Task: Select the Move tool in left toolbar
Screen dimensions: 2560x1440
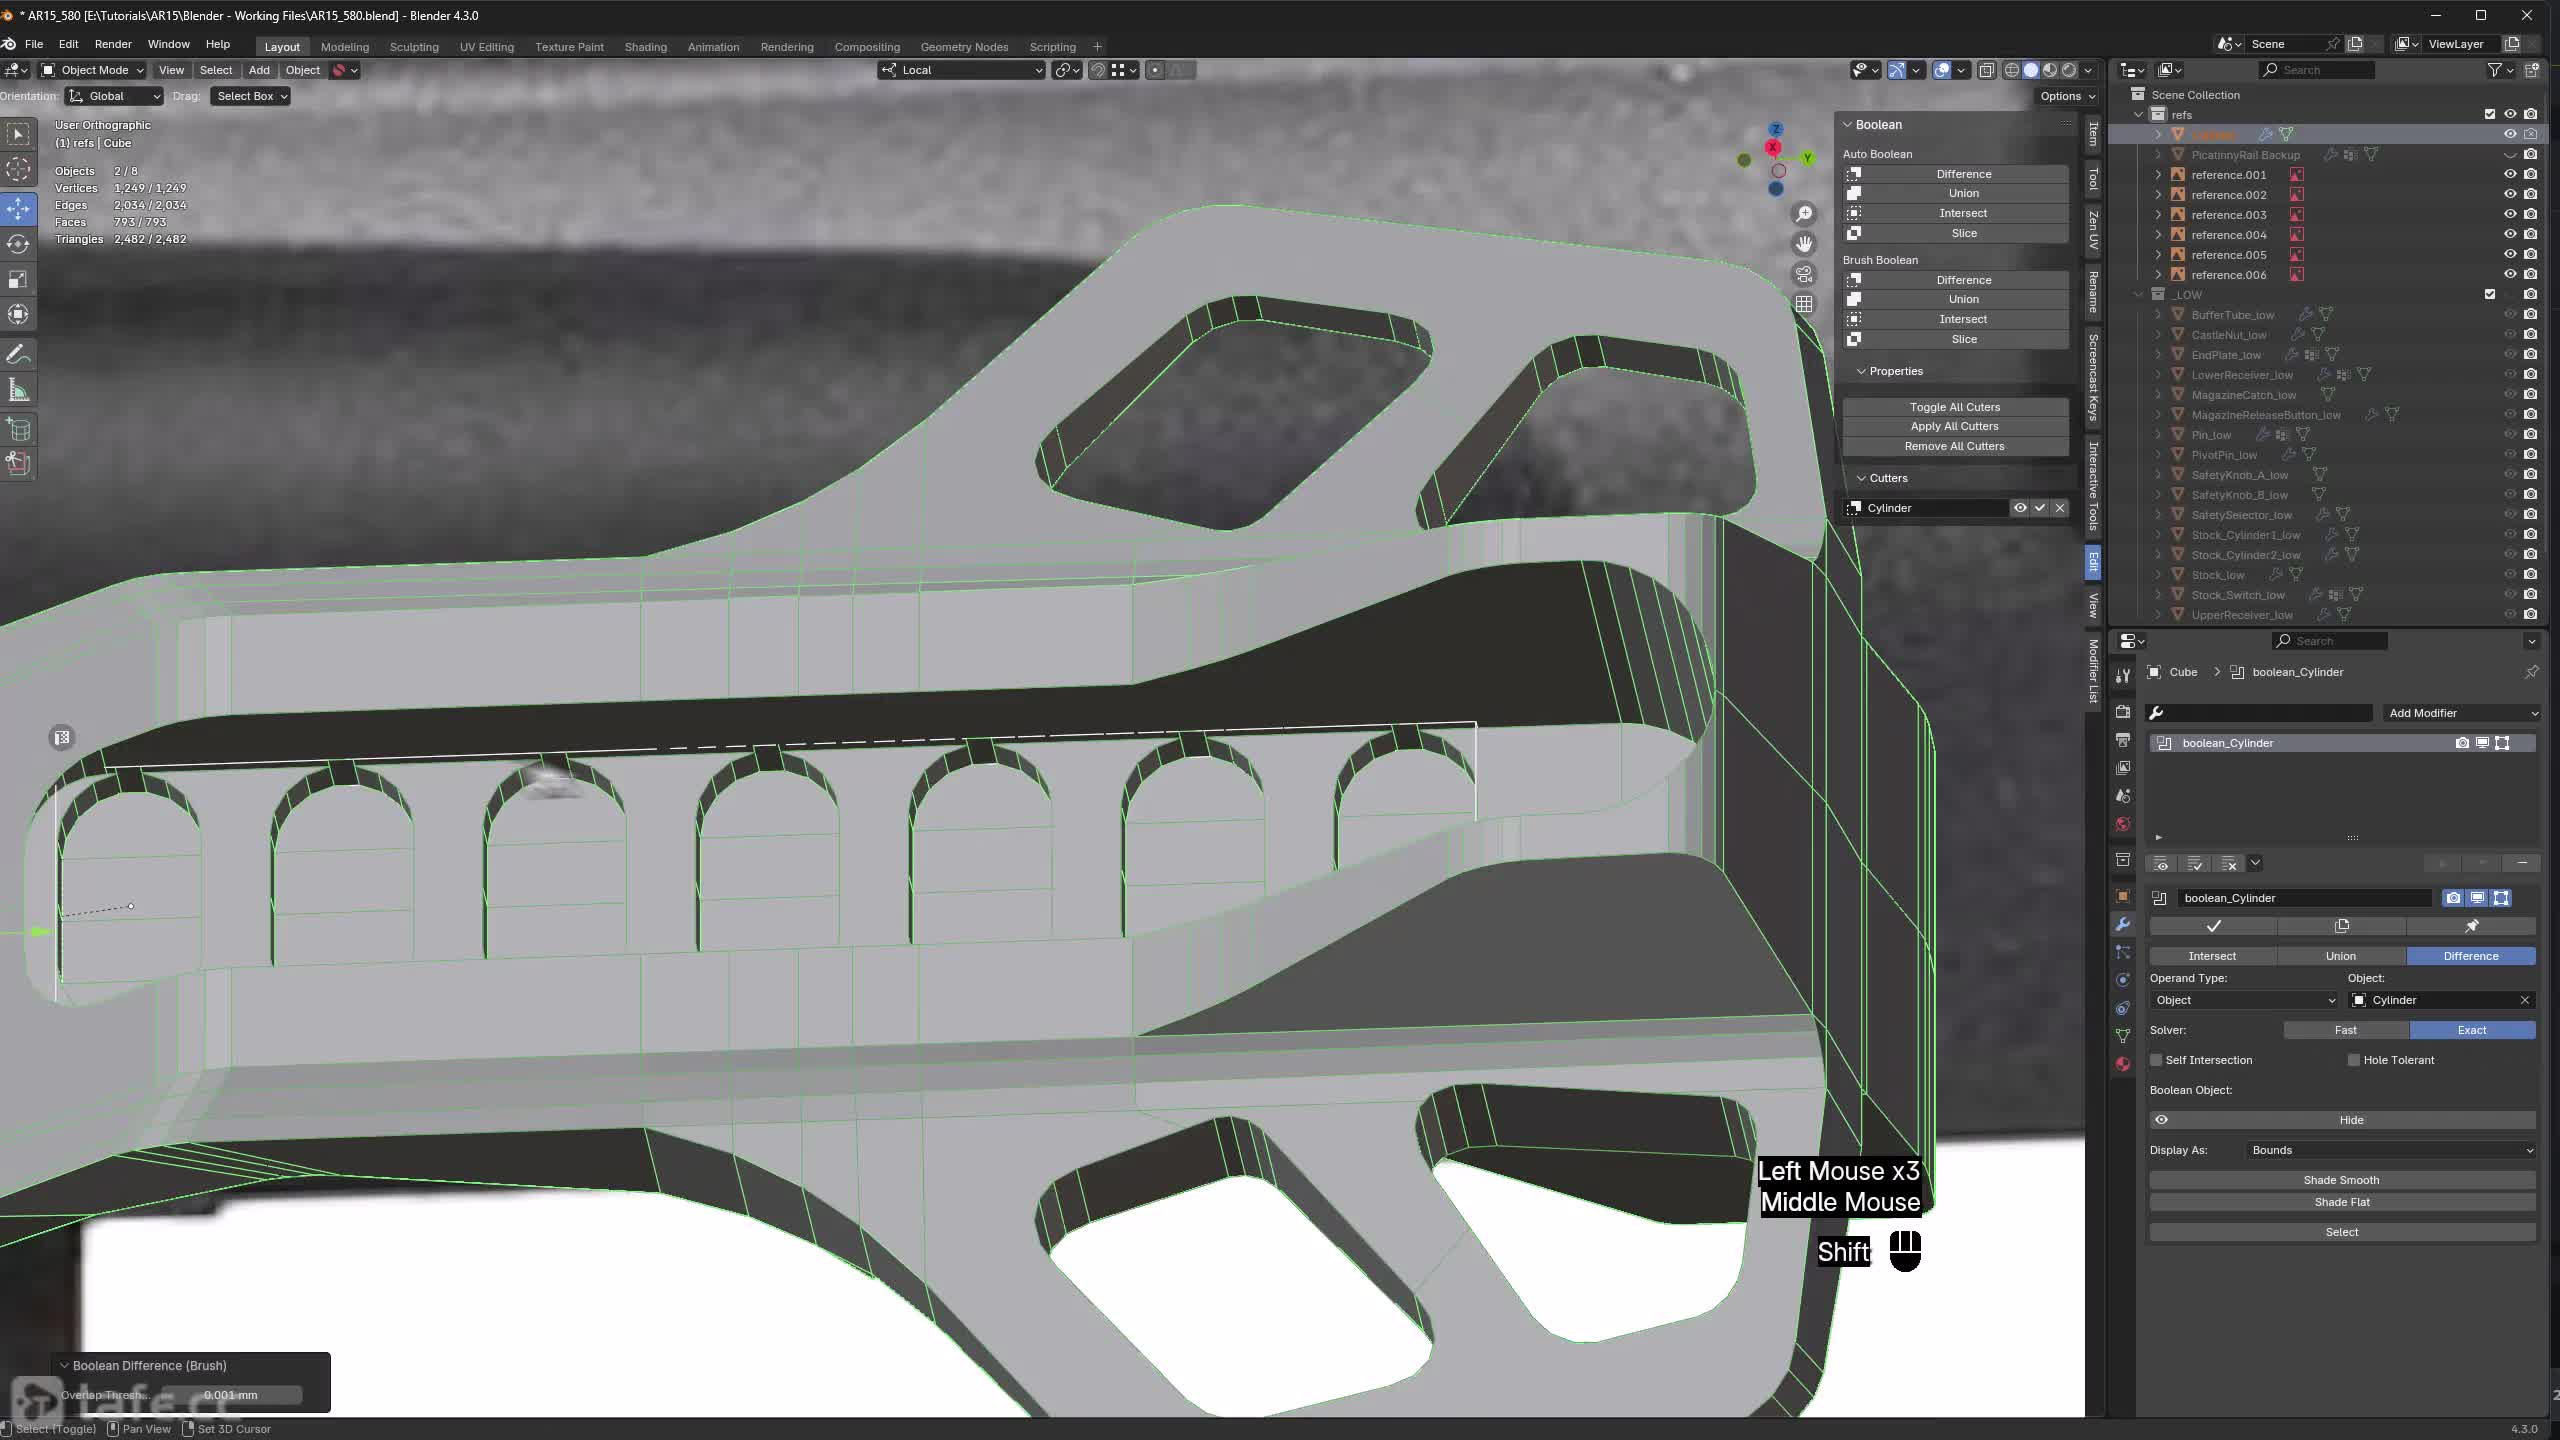Action: pos(18,208)
